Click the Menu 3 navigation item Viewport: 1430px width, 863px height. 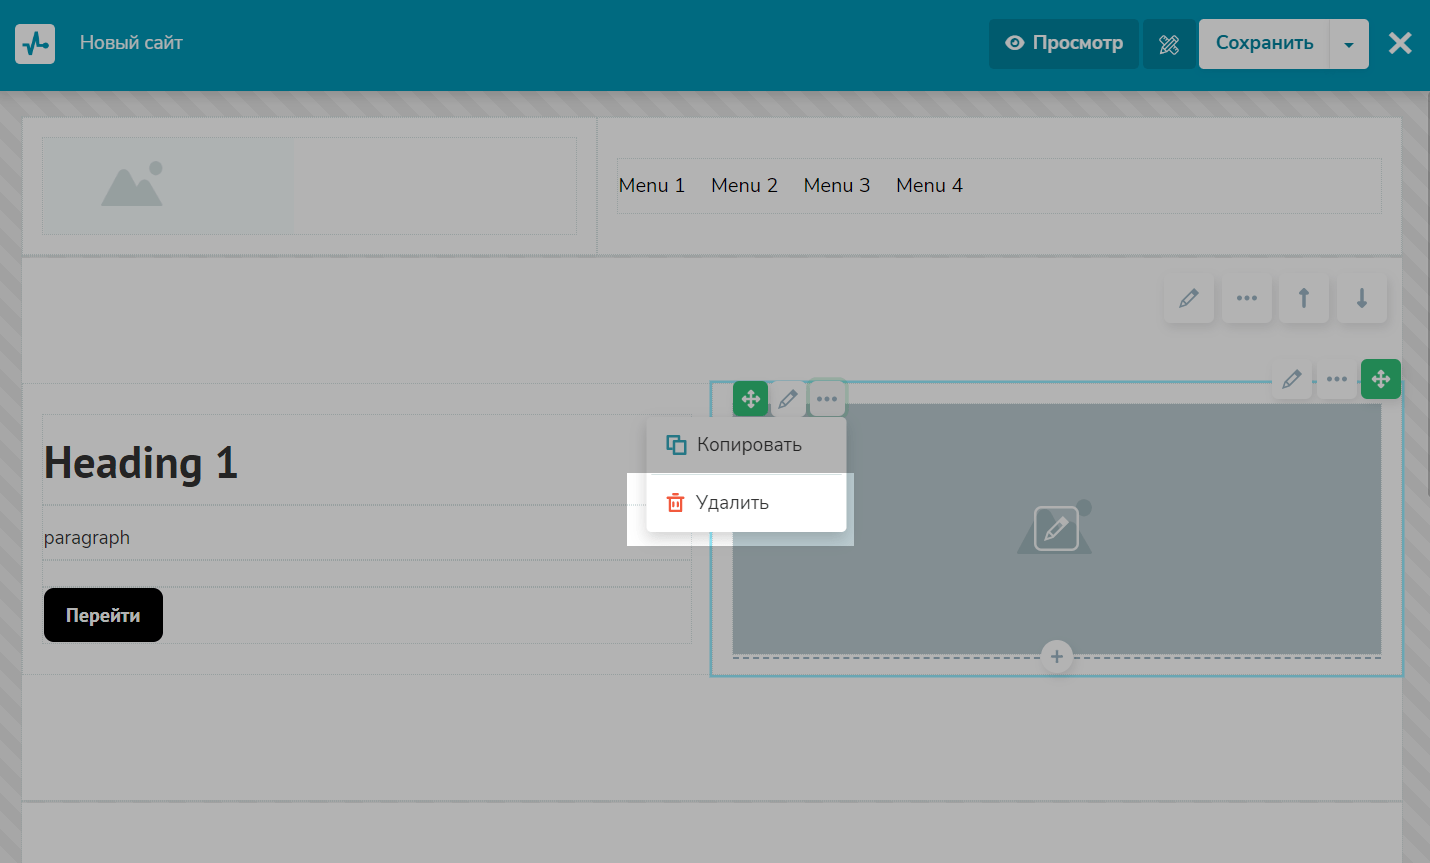click(836, 186)
